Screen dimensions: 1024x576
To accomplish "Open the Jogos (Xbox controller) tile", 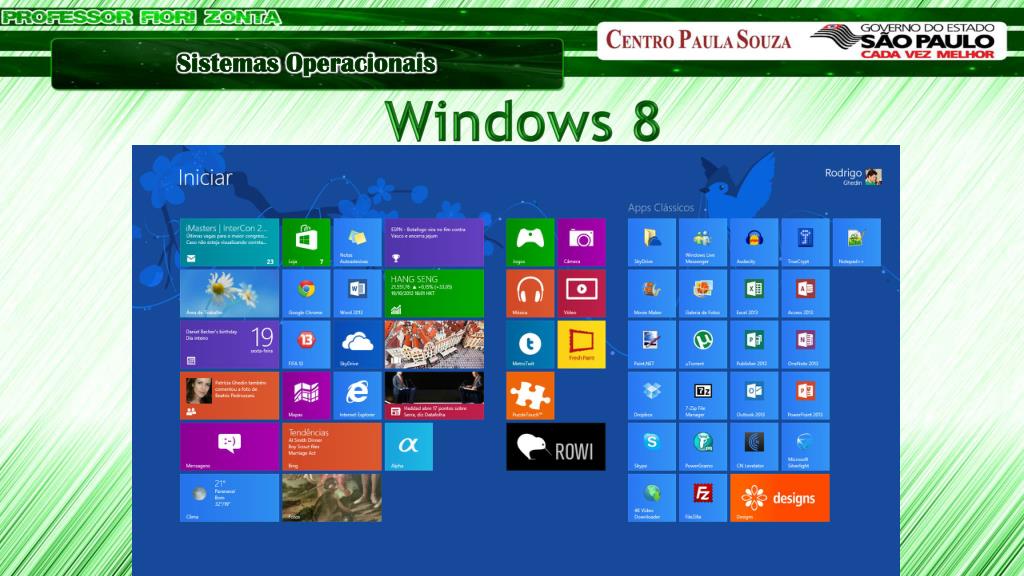I will [530, 242].
